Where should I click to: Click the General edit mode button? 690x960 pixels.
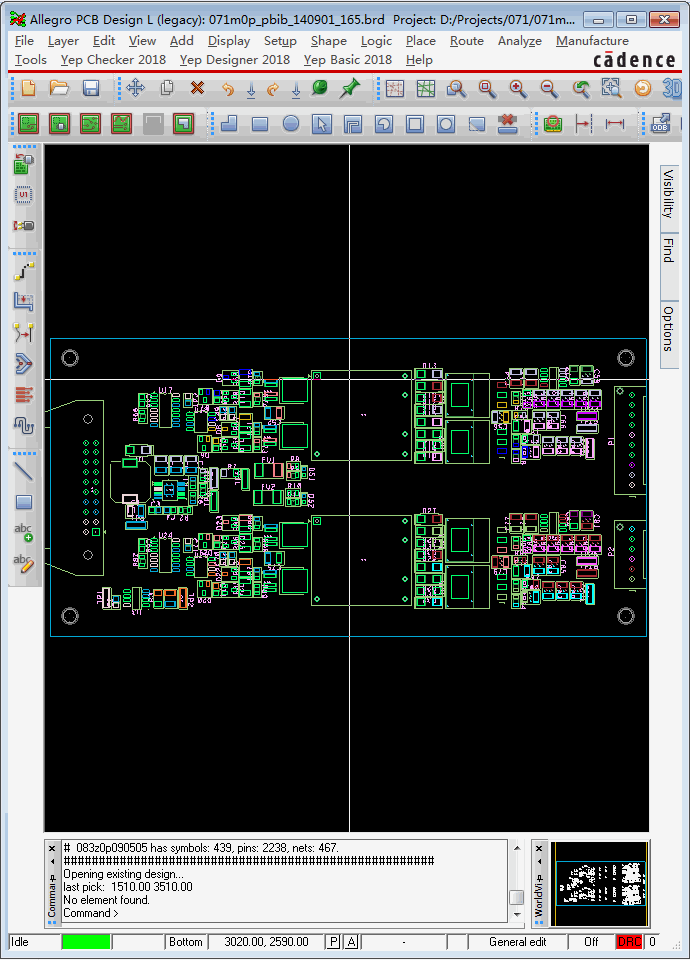point(517,942)
